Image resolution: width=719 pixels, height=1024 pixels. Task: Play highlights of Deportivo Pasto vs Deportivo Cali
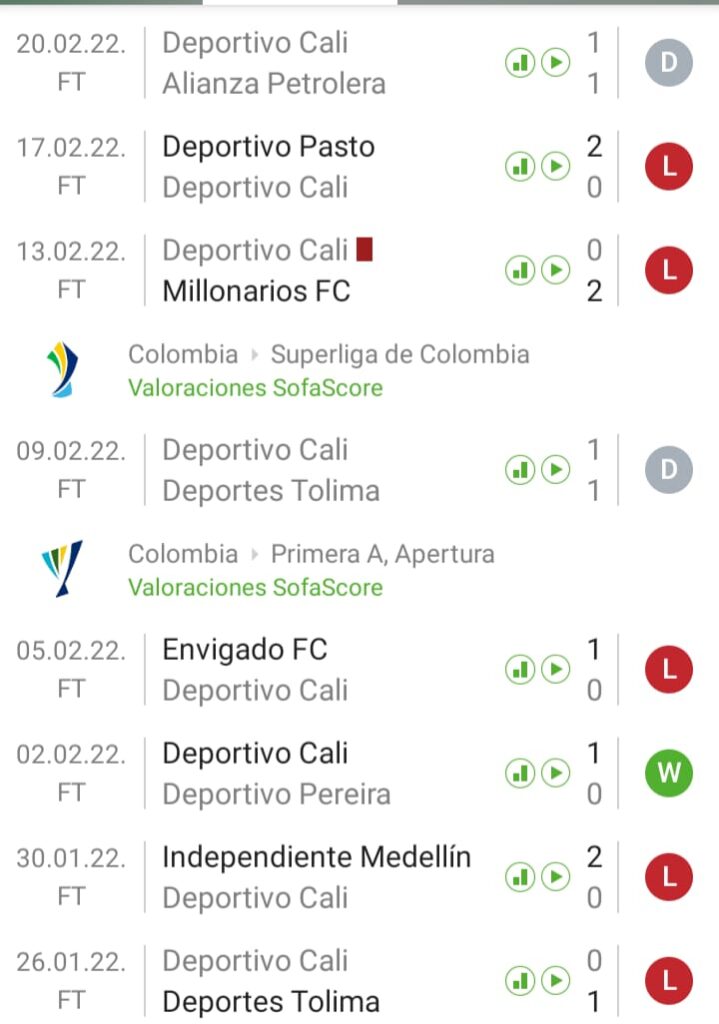coord(555,166)
